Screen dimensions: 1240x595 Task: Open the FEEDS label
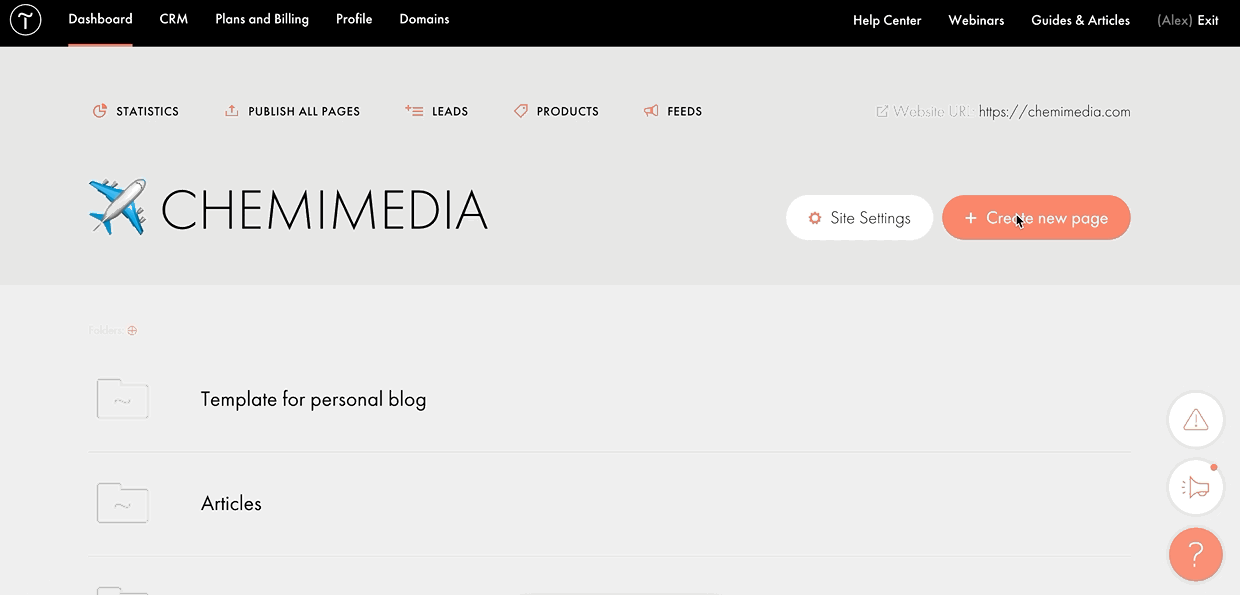tap(685, 112)
